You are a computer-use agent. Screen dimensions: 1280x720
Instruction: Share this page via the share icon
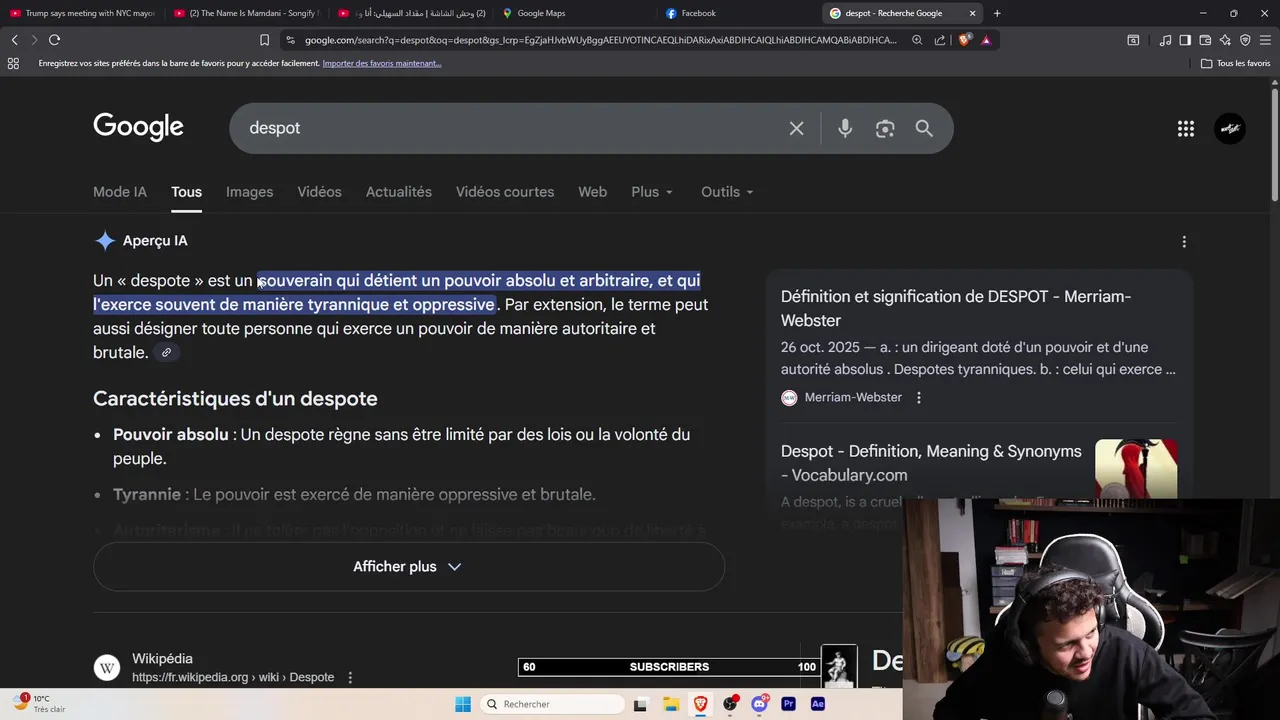coord(940,40)
